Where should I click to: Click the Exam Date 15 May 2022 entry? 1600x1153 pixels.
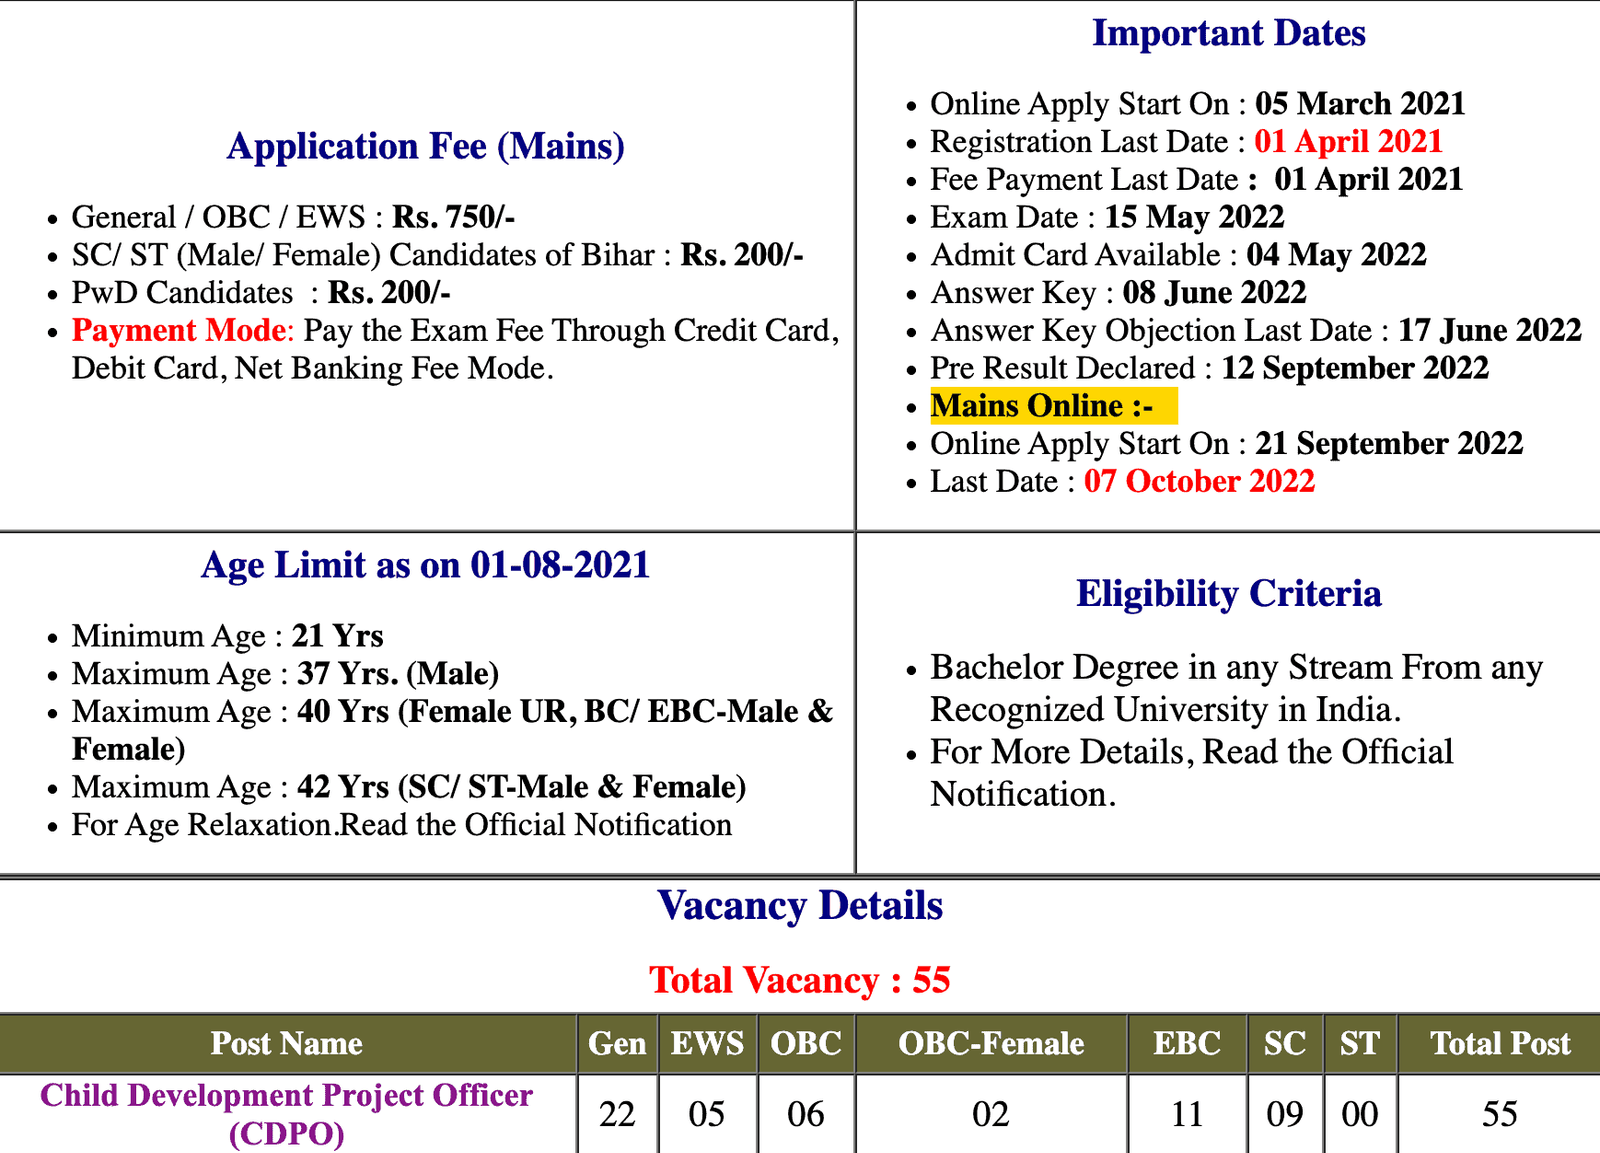pos(1107,217)
